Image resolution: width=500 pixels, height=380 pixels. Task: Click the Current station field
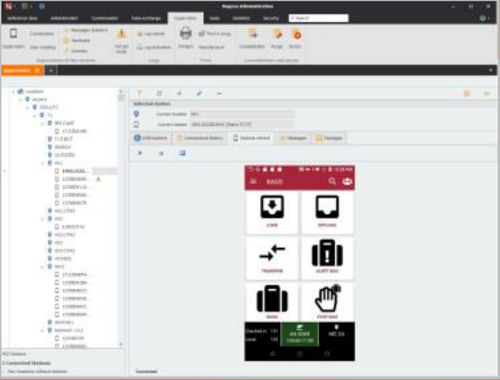click(242, 124)
